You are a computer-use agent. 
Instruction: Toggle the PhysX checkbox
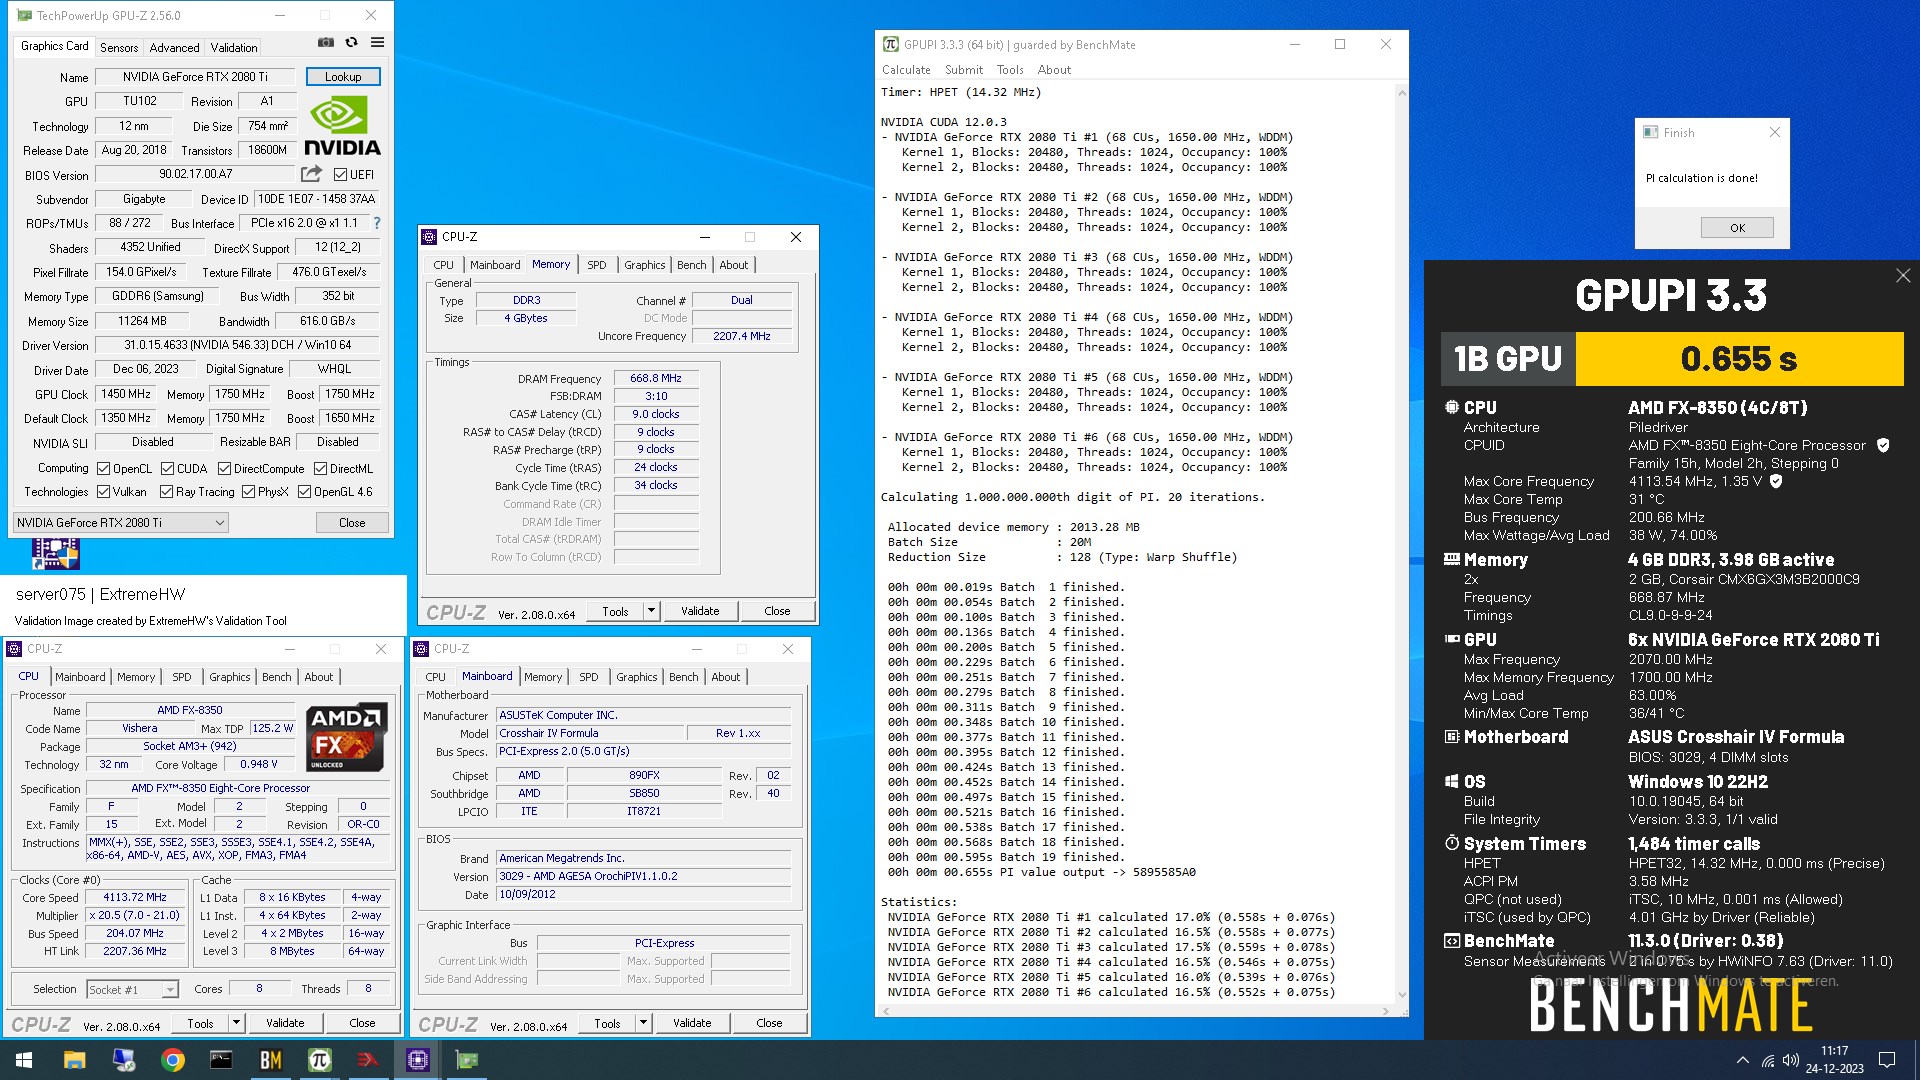pyautogui.click(x=248, y=491)
